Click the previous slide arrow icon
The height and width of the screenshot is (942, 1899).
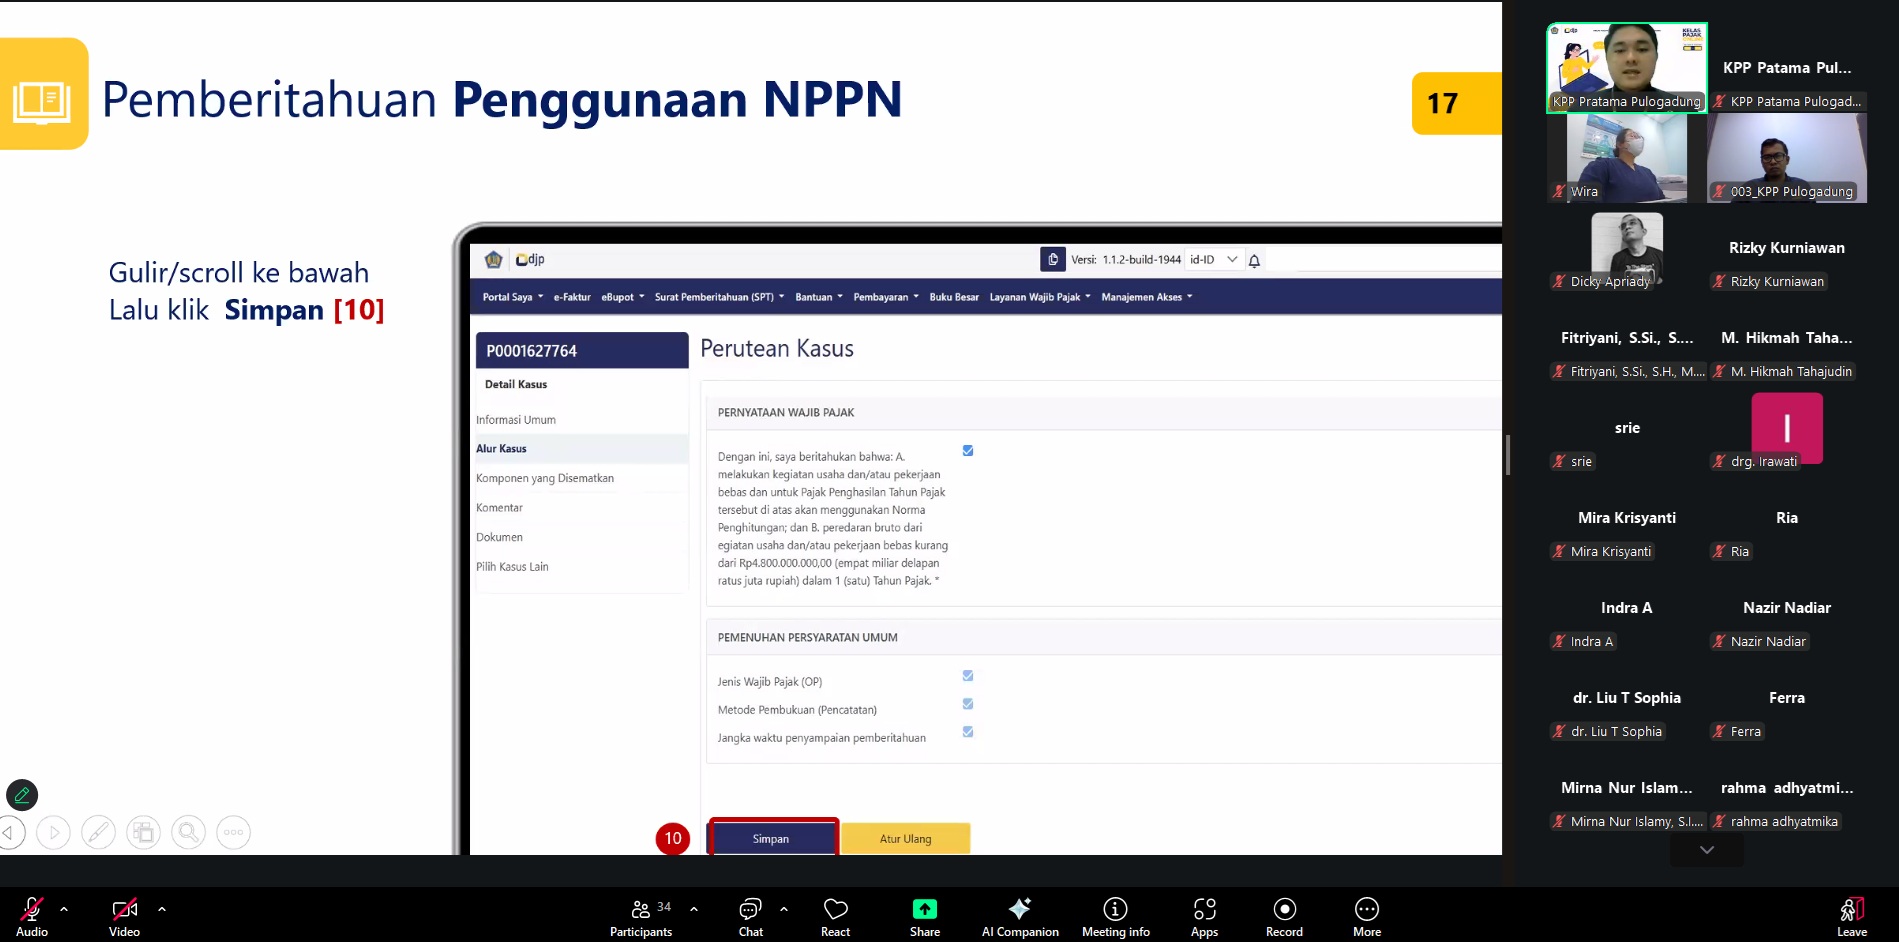9,831
